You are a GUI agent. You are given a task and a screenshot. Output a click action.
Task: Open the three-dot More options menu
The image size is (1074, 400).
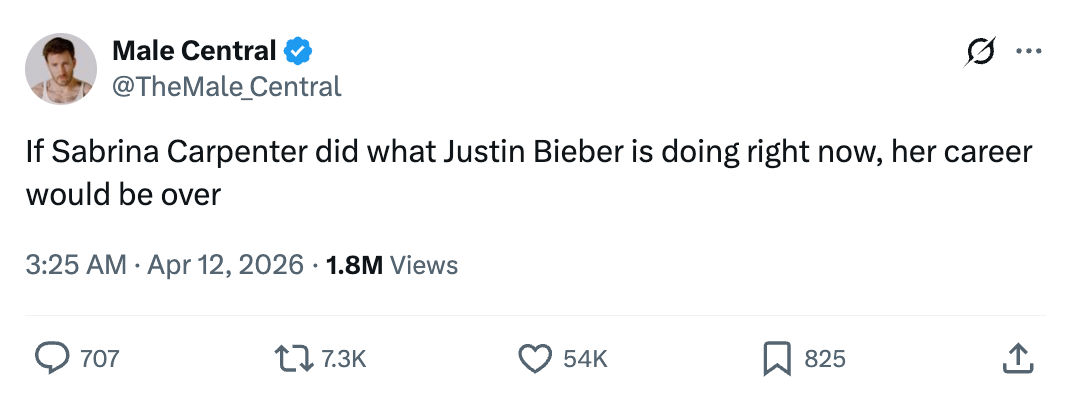[x=1028, y=52]
